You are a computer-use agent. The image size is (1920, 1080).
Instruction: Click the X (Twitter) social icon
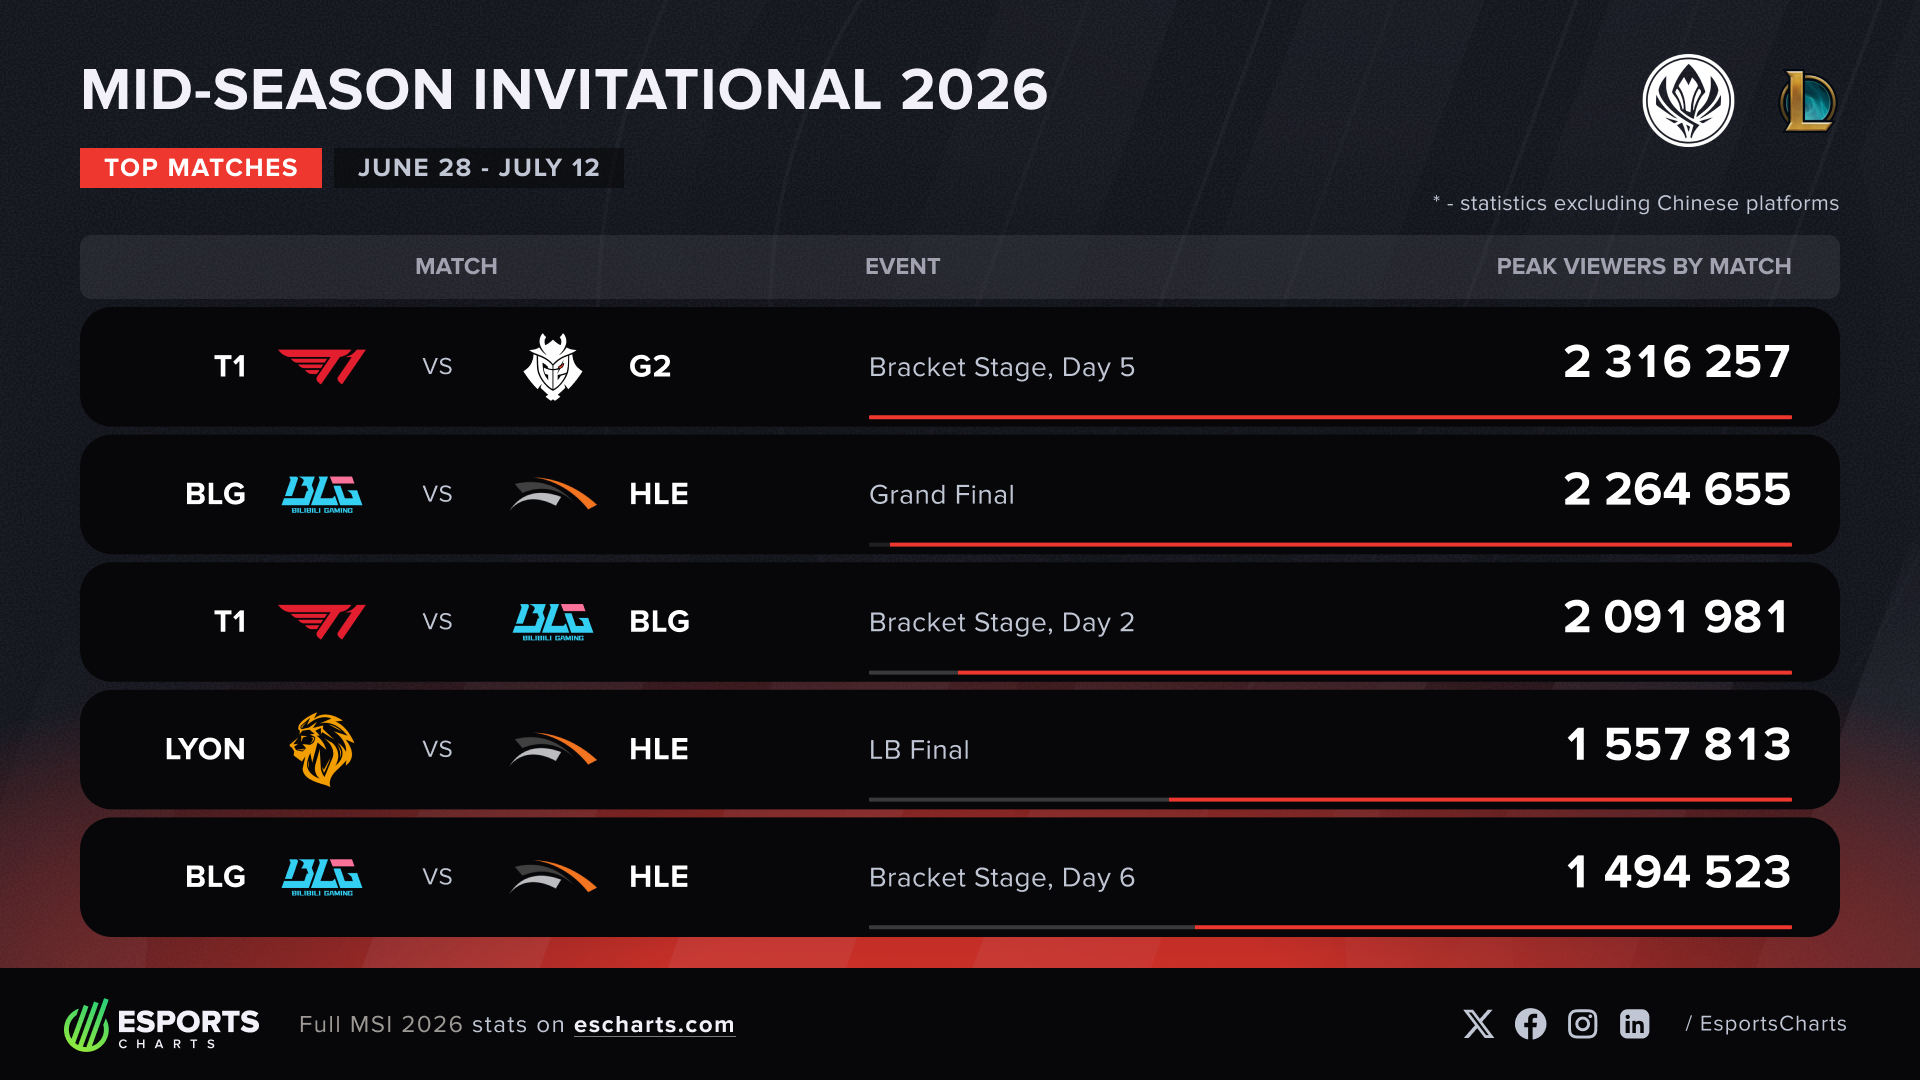click(x=1478, y=1024)
